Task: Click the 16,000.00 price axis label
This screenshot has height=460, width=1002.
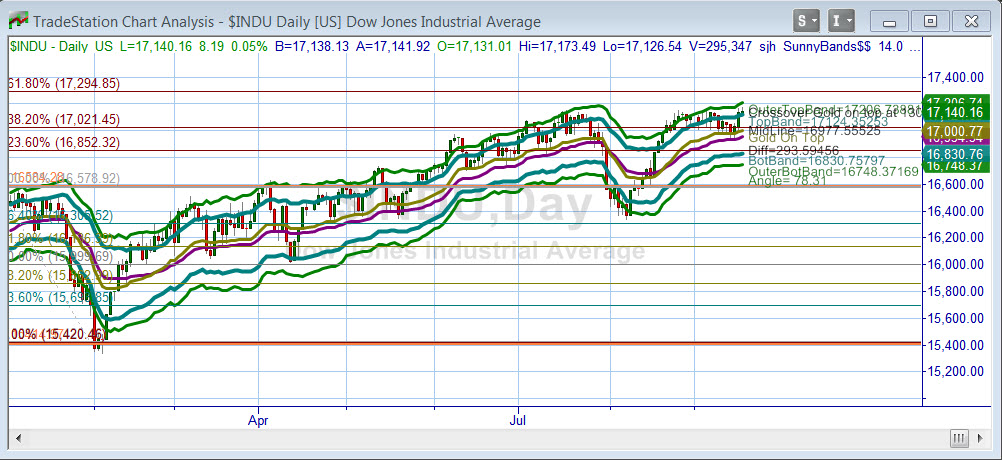Action: pyautogui.click(x=957, y=264)
